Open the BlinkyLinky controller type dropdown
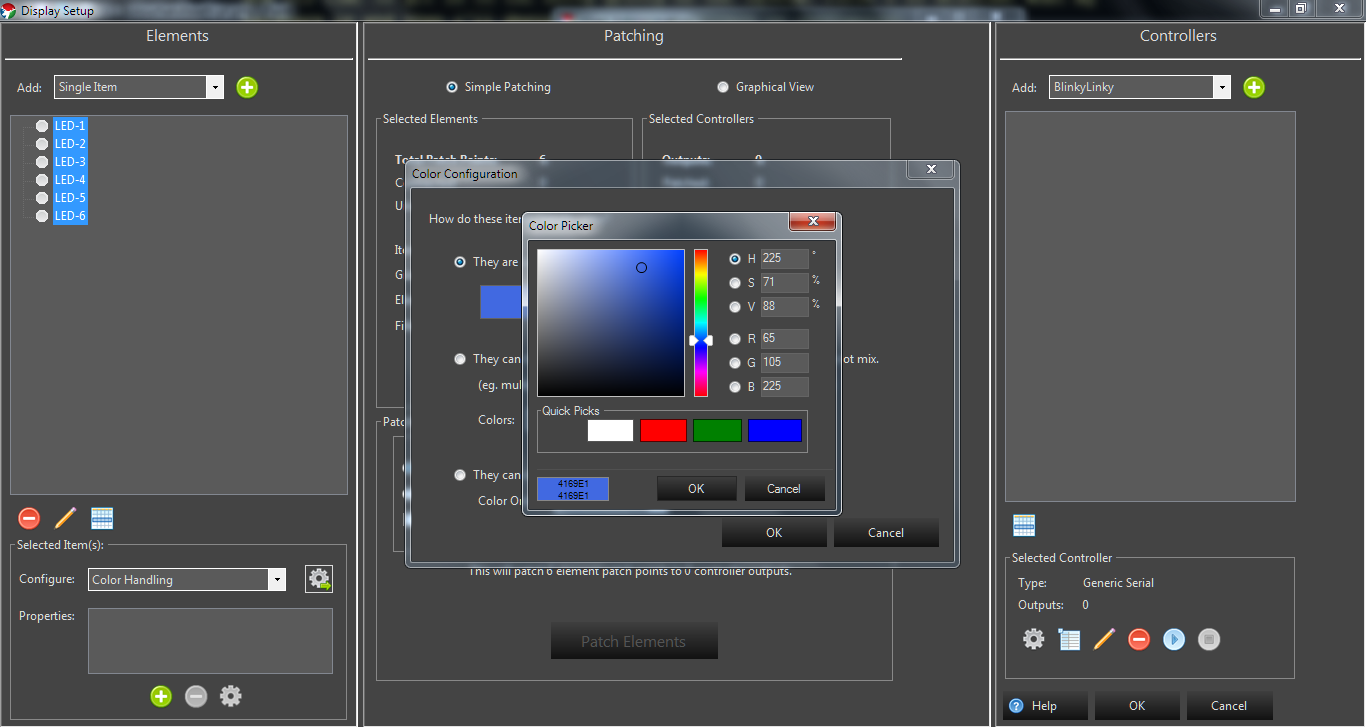Image resolution: width=1366 pixels, height=727 pixels. [x=1221, y=87]
